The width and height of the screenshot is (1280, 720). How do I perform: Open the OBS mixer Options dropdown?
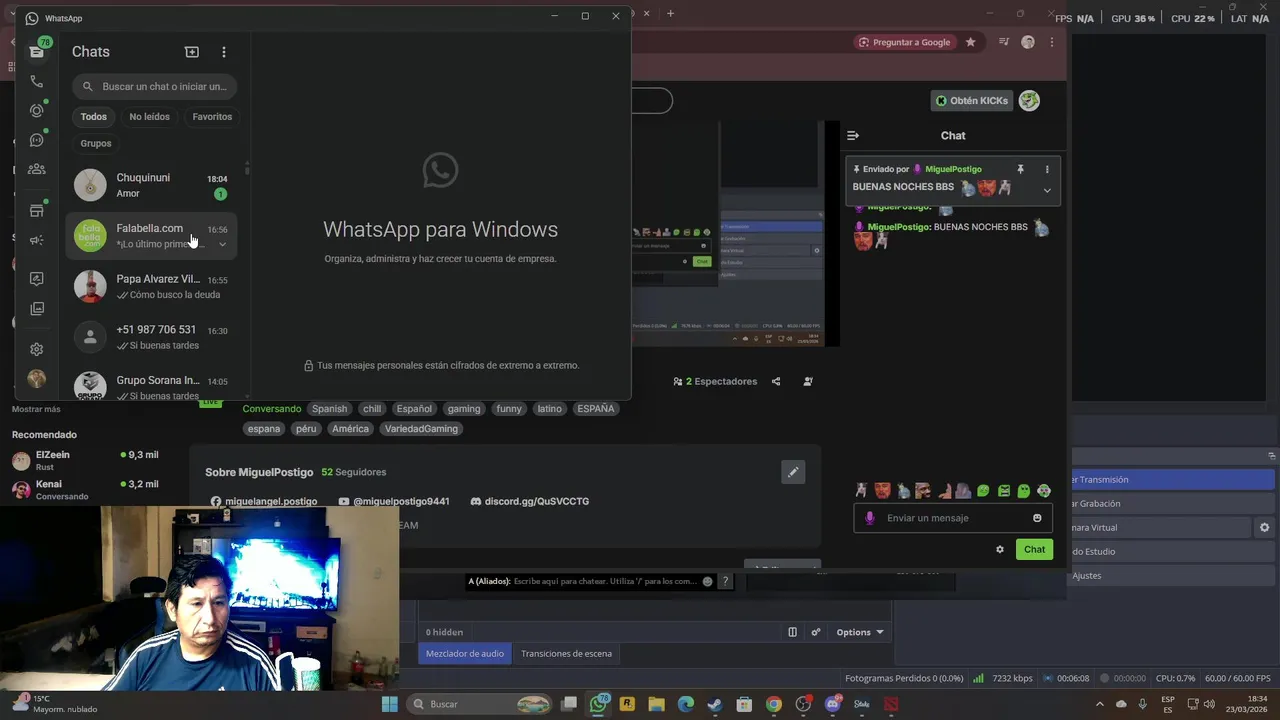click(860, 632)
